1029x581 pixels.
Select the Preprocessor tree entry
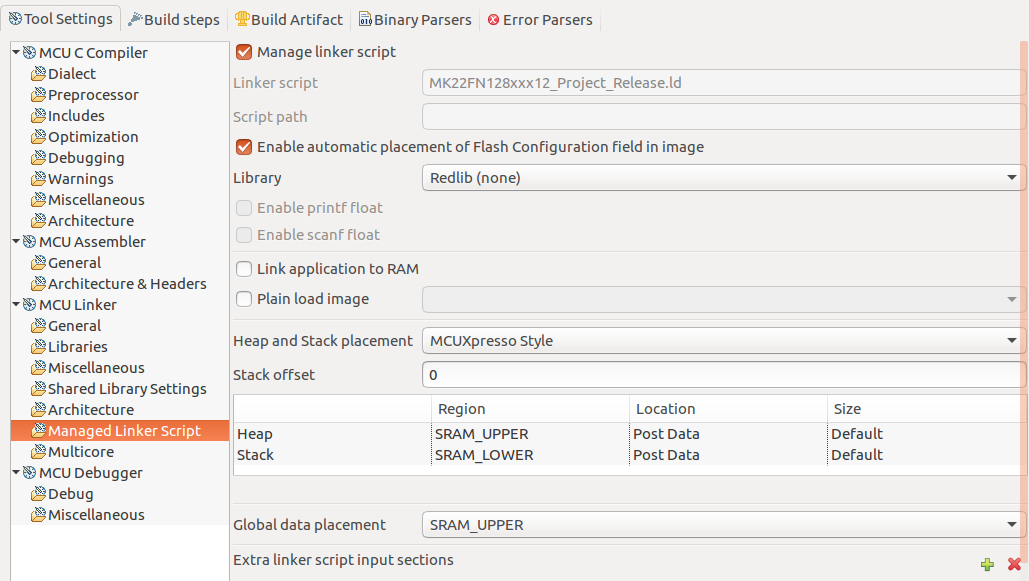(93, 95)
